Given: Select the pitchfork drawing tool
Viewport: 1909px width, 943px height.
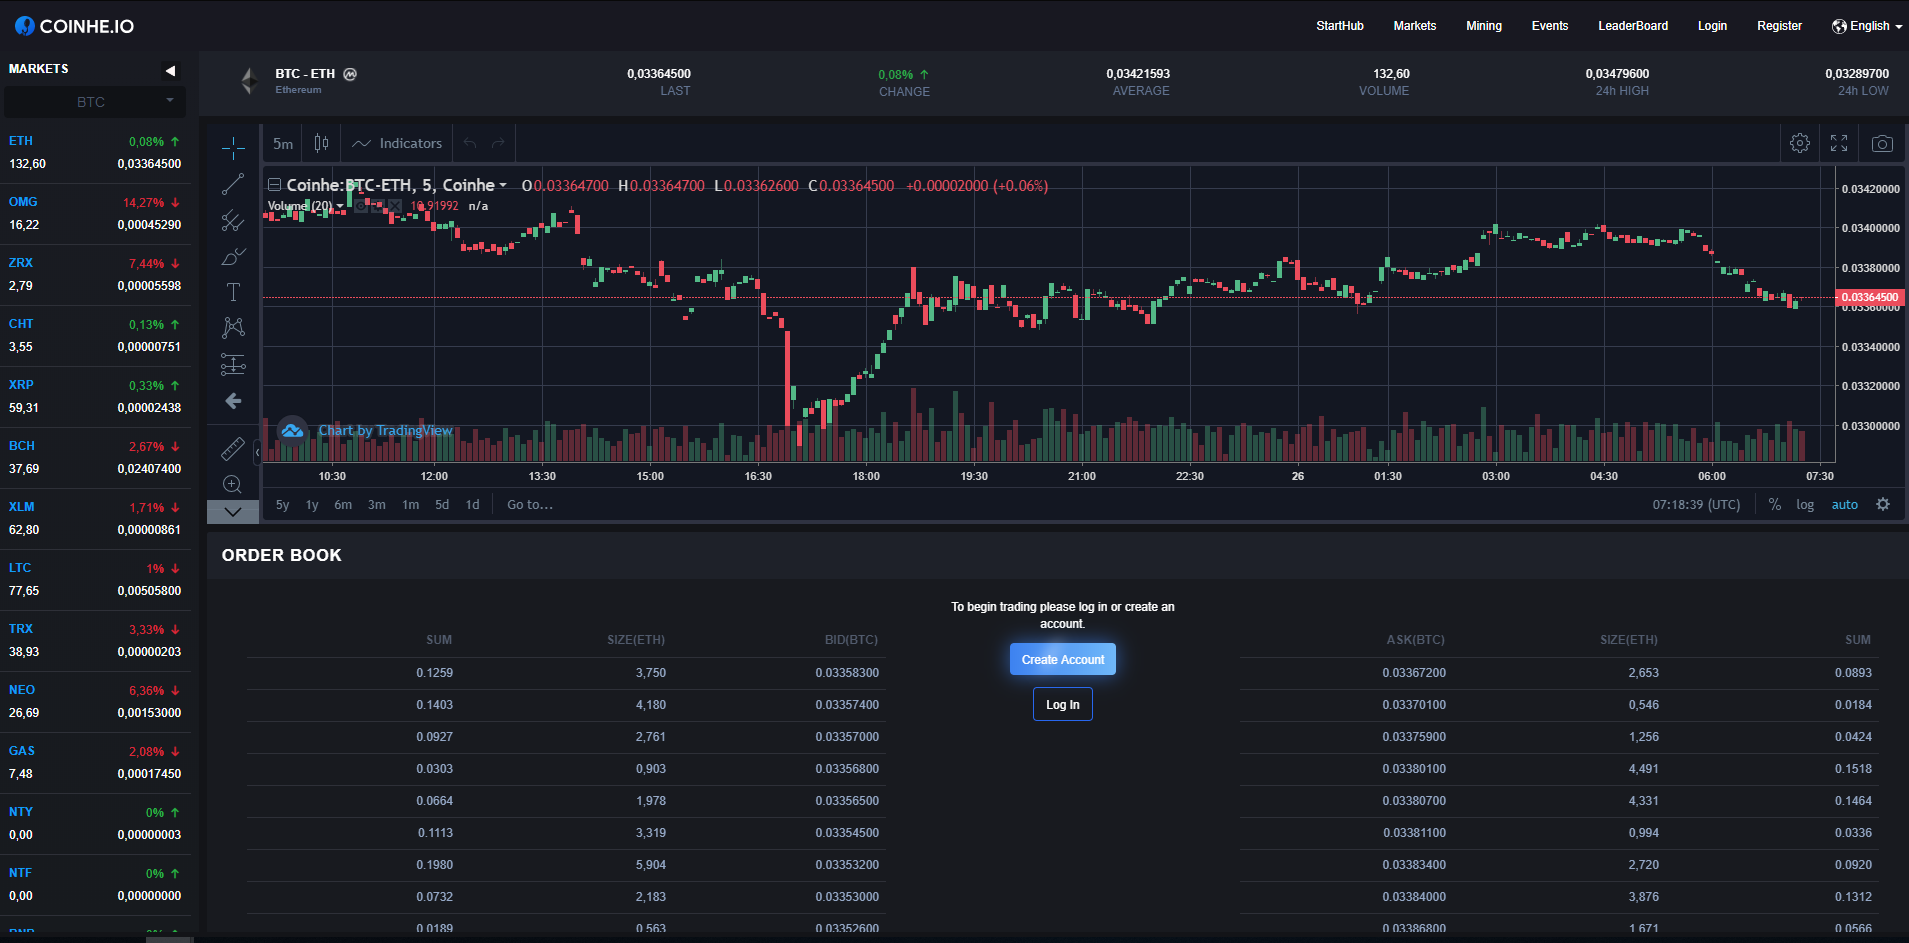Looking at the screenshot, I should [233, 220].
